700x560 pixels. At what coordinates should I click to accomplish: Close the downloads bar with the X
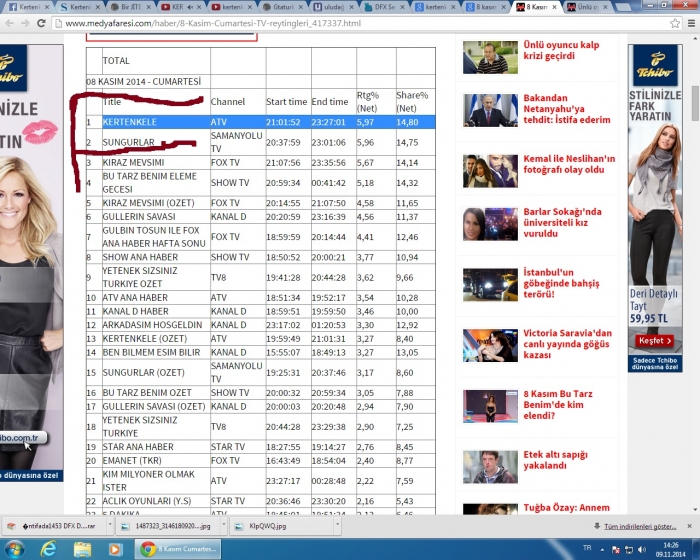point(689,526)
